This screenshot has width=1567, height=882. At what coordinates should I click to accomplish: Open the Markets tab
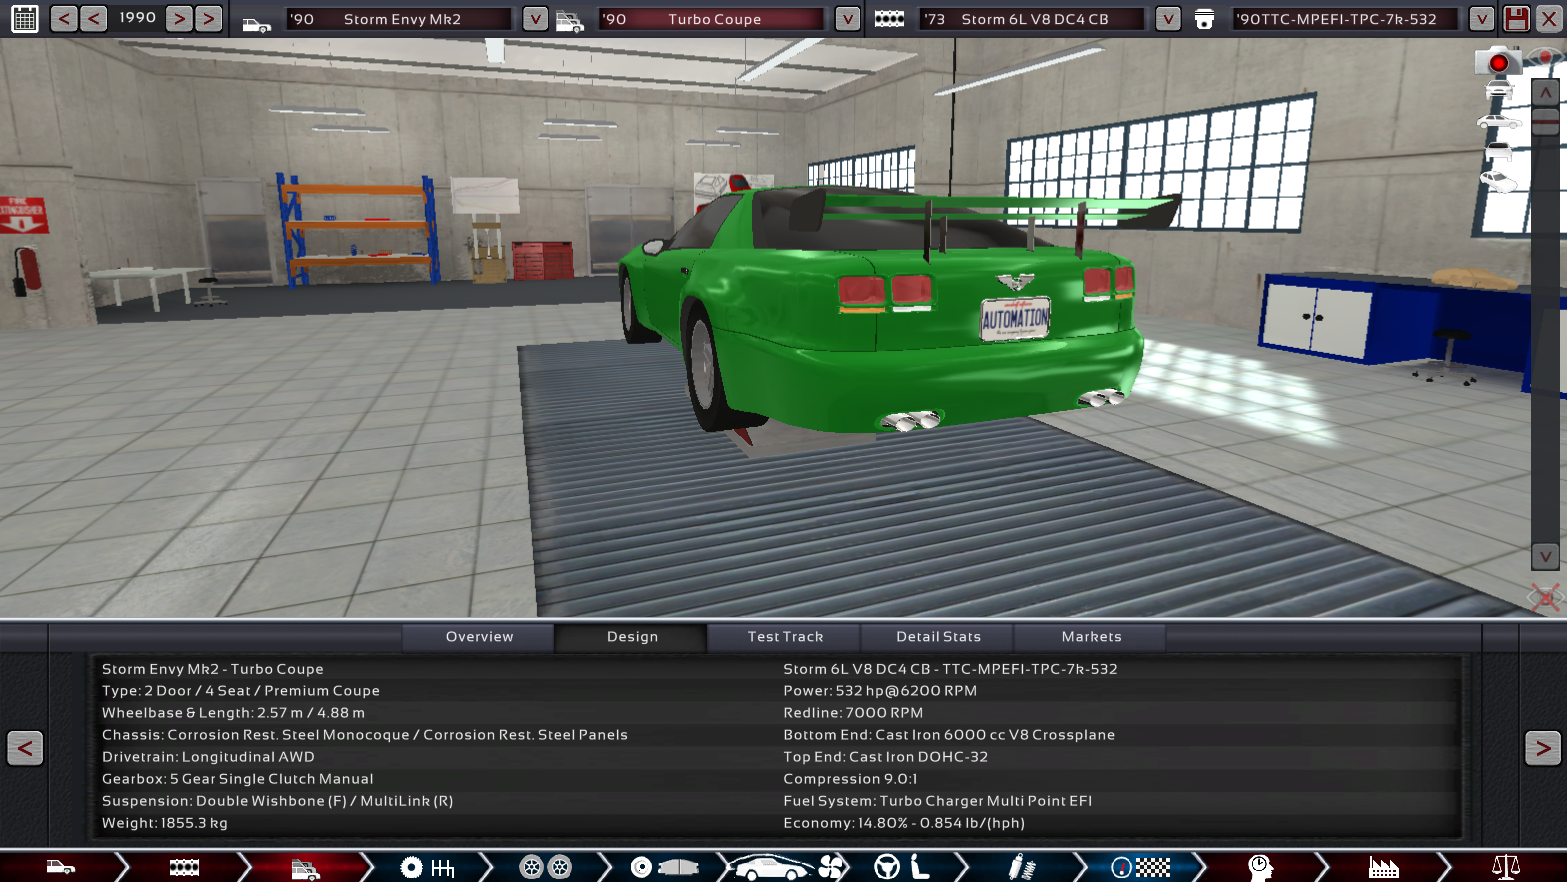click(x=1091, y=637)
